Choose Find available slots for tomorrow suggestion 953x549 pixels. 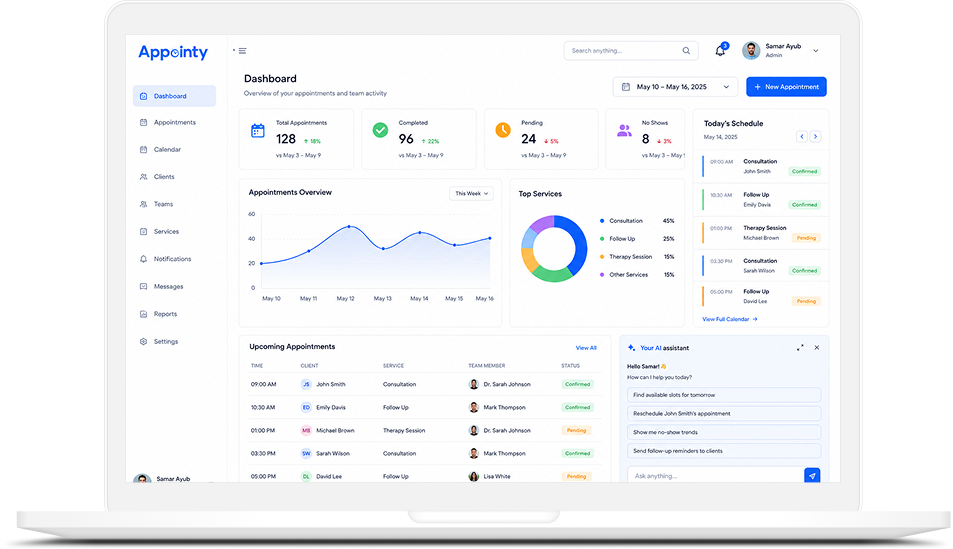click(x=724, y=396)
